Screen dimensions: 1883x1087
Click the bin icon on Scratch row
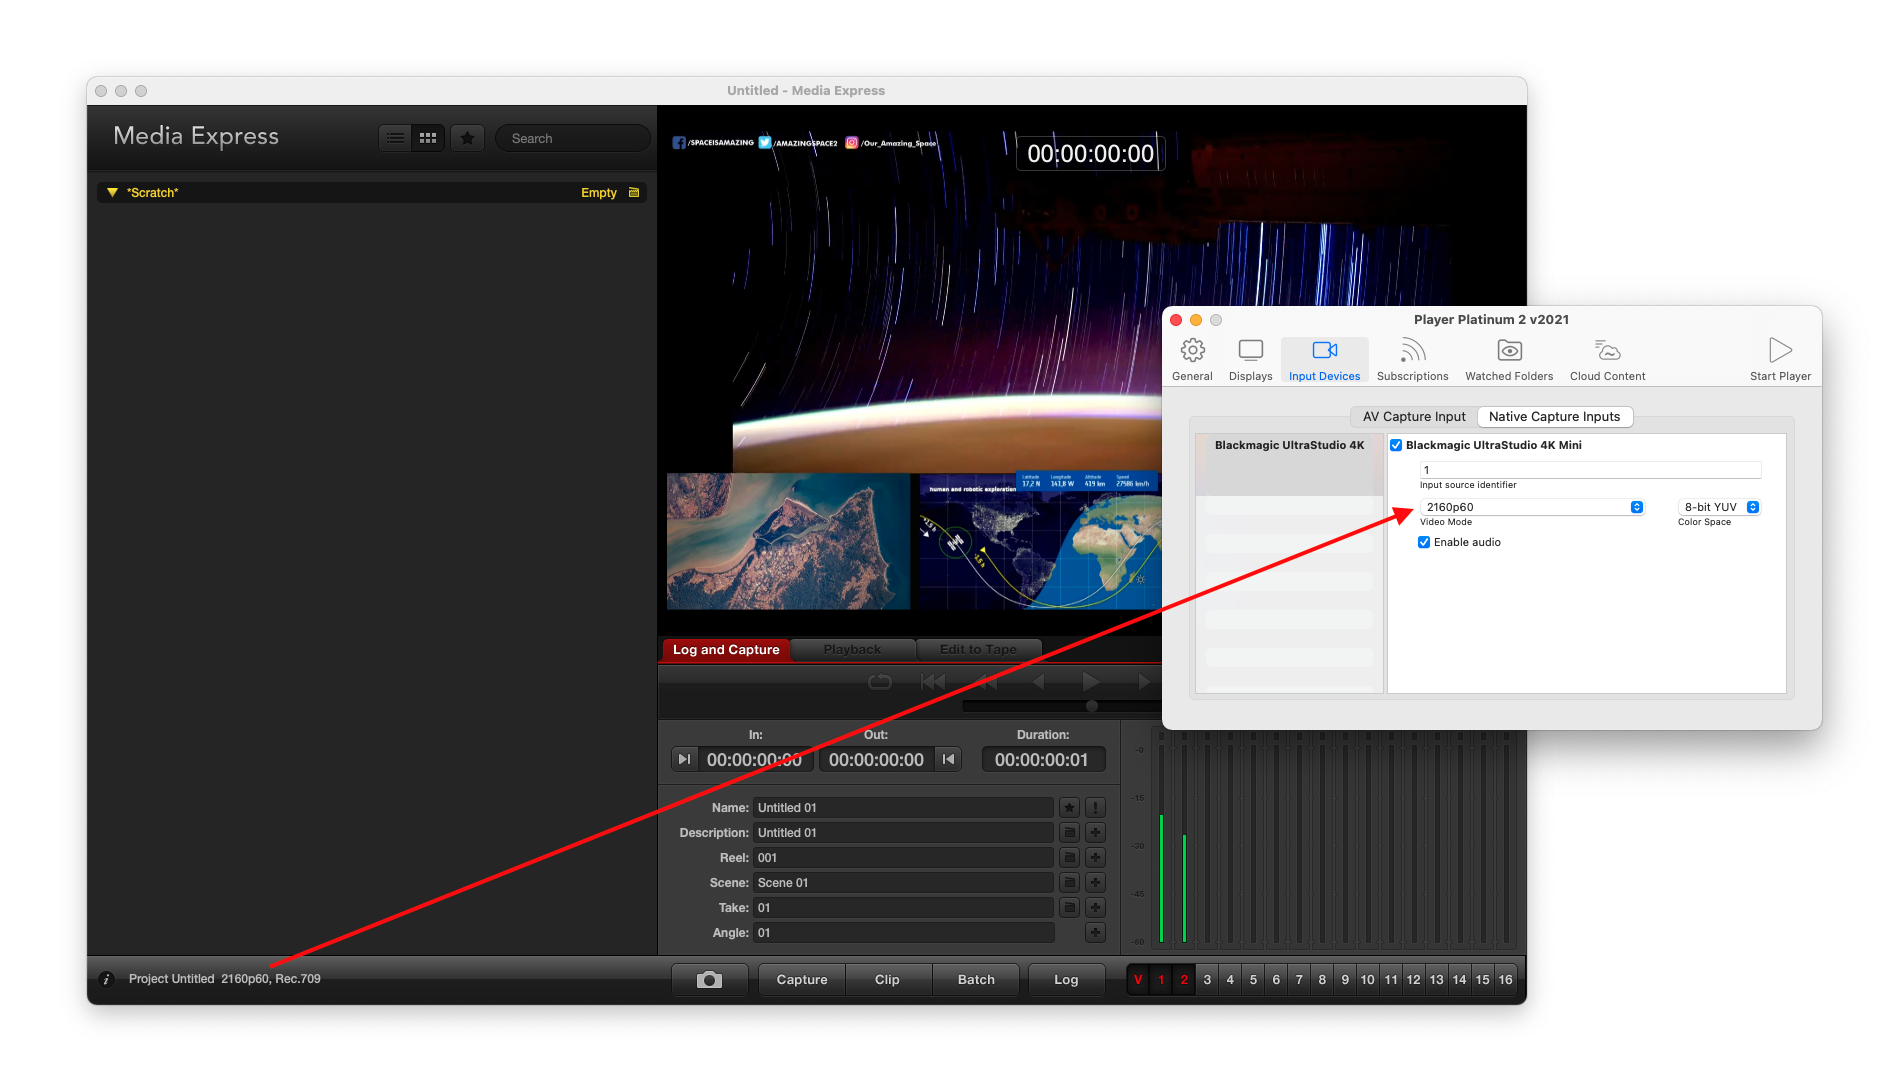pyautogui.click(x=634, y=193)
